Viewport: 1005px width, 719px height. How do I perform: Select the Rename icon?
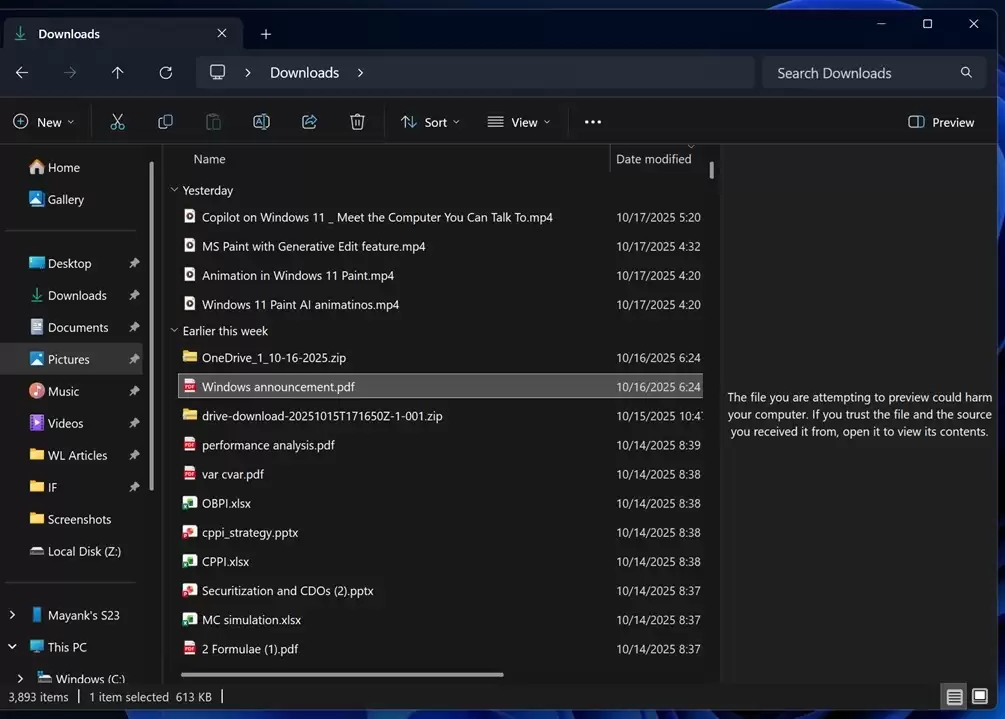[261, 121]
